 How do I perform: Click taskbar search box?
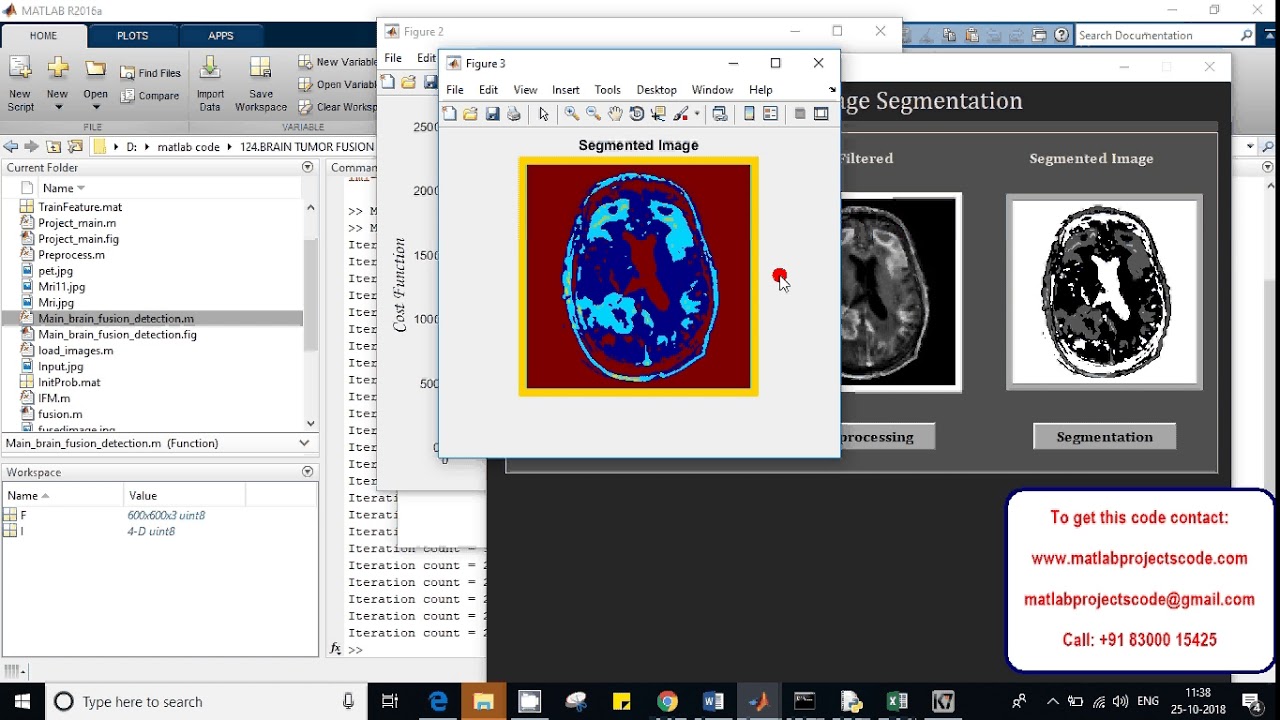206,701
